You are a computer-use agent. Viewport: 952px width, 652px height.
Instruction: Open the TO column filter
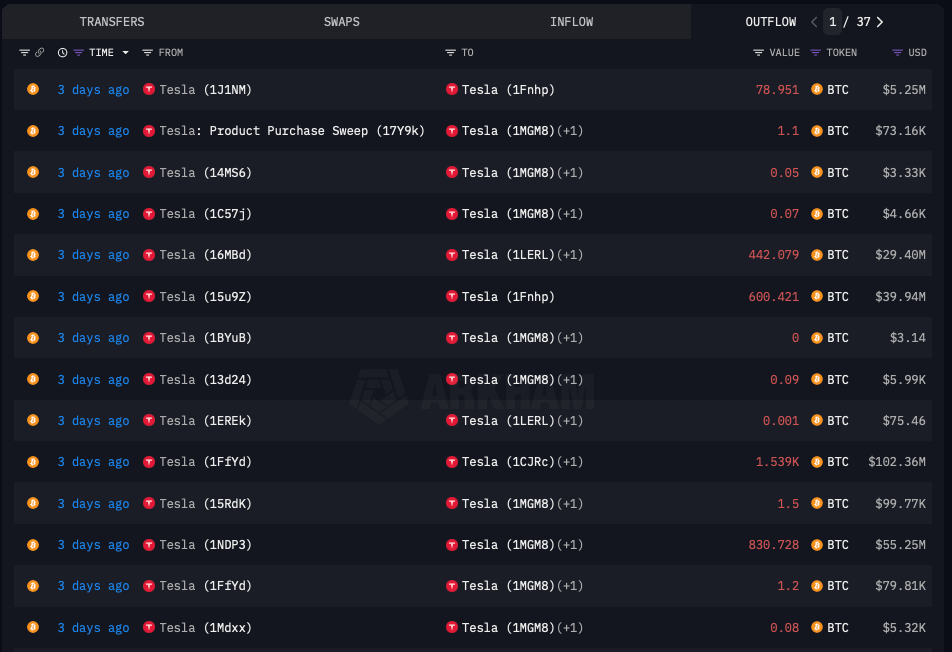450,53
